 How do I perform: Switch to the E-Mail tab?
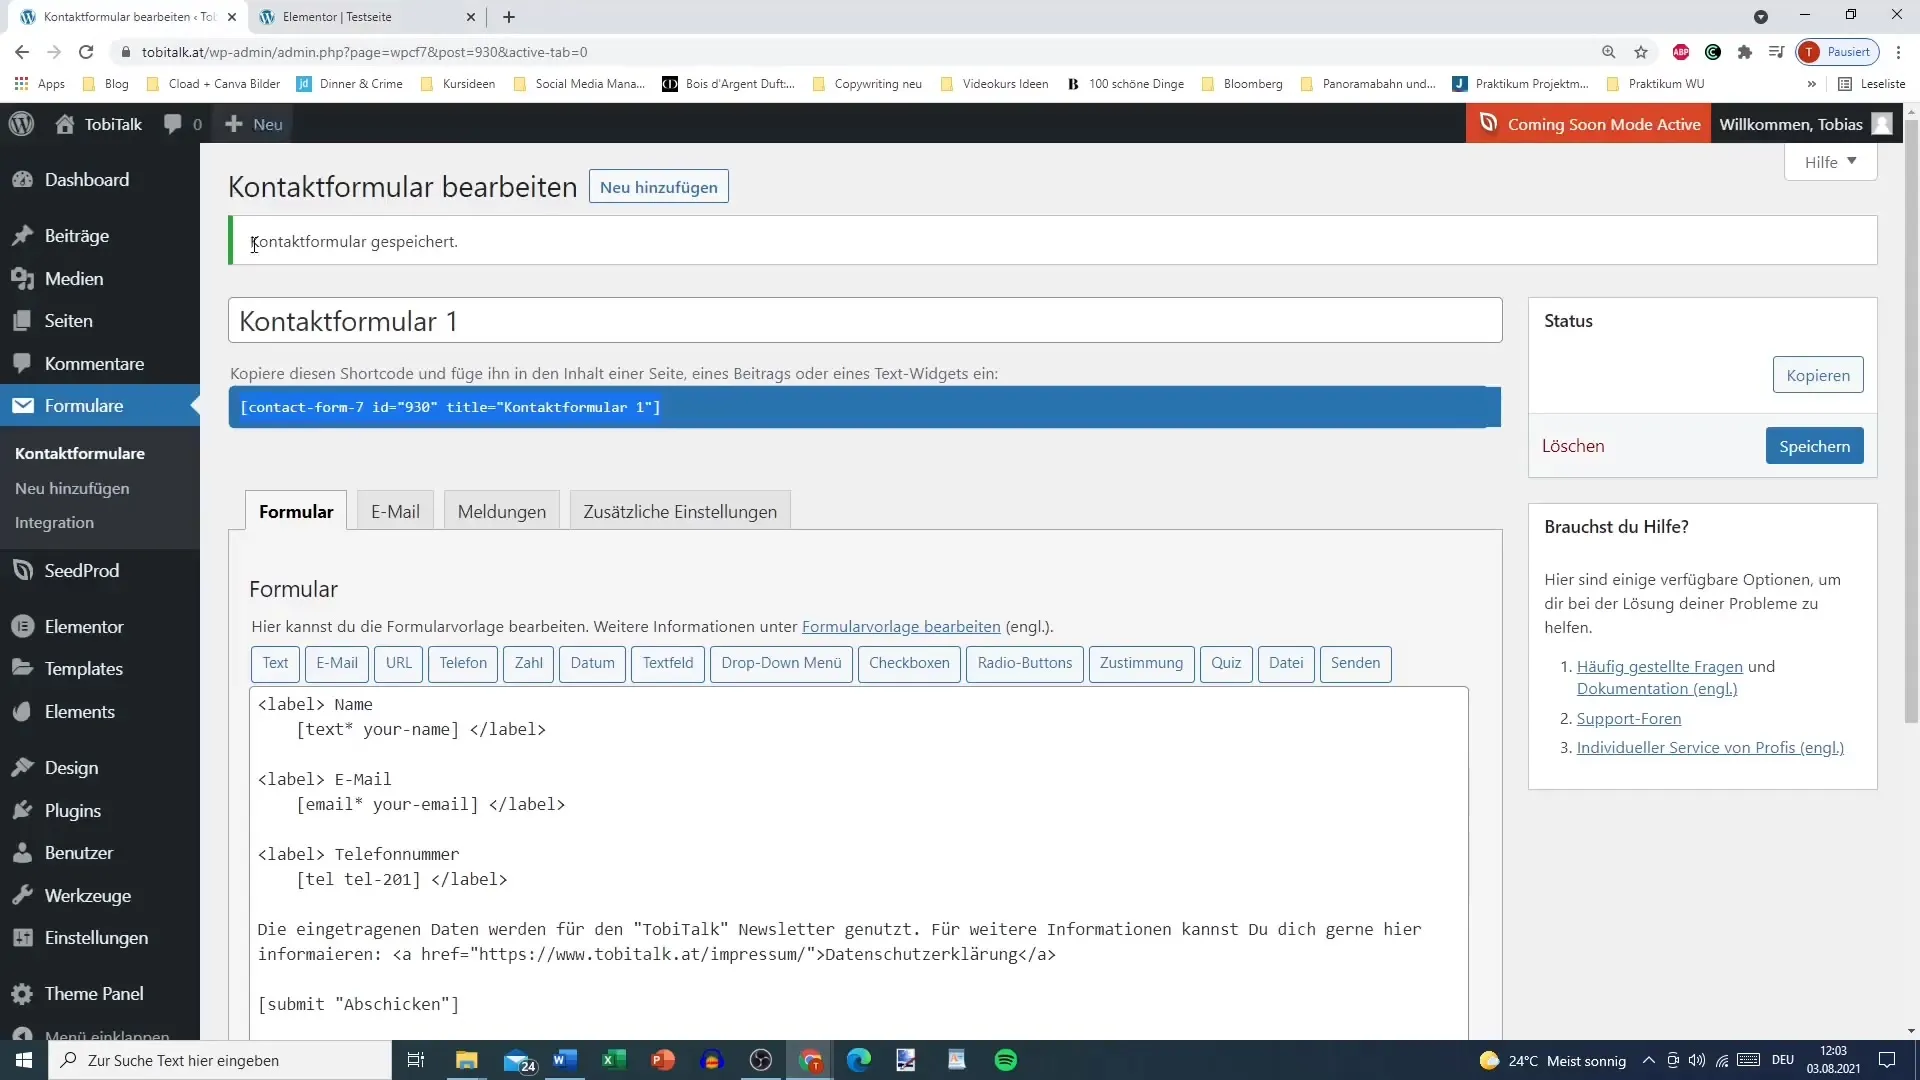(x=396, y=510)
